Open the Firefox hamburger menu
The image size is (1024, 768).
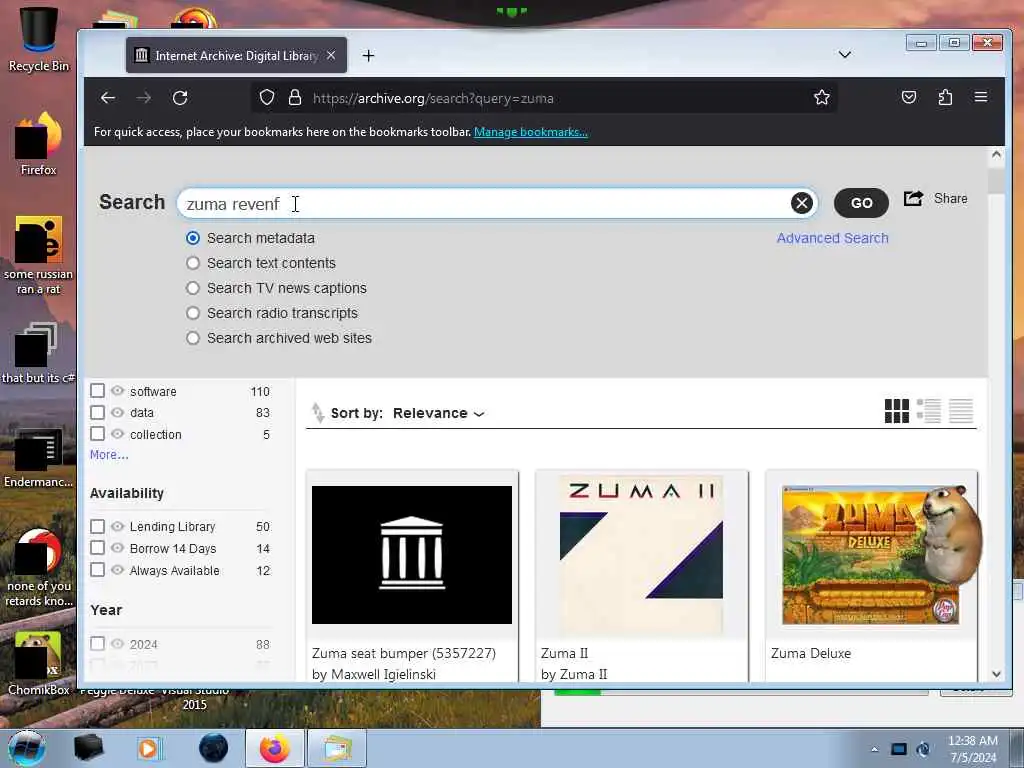tap(981, 97)
